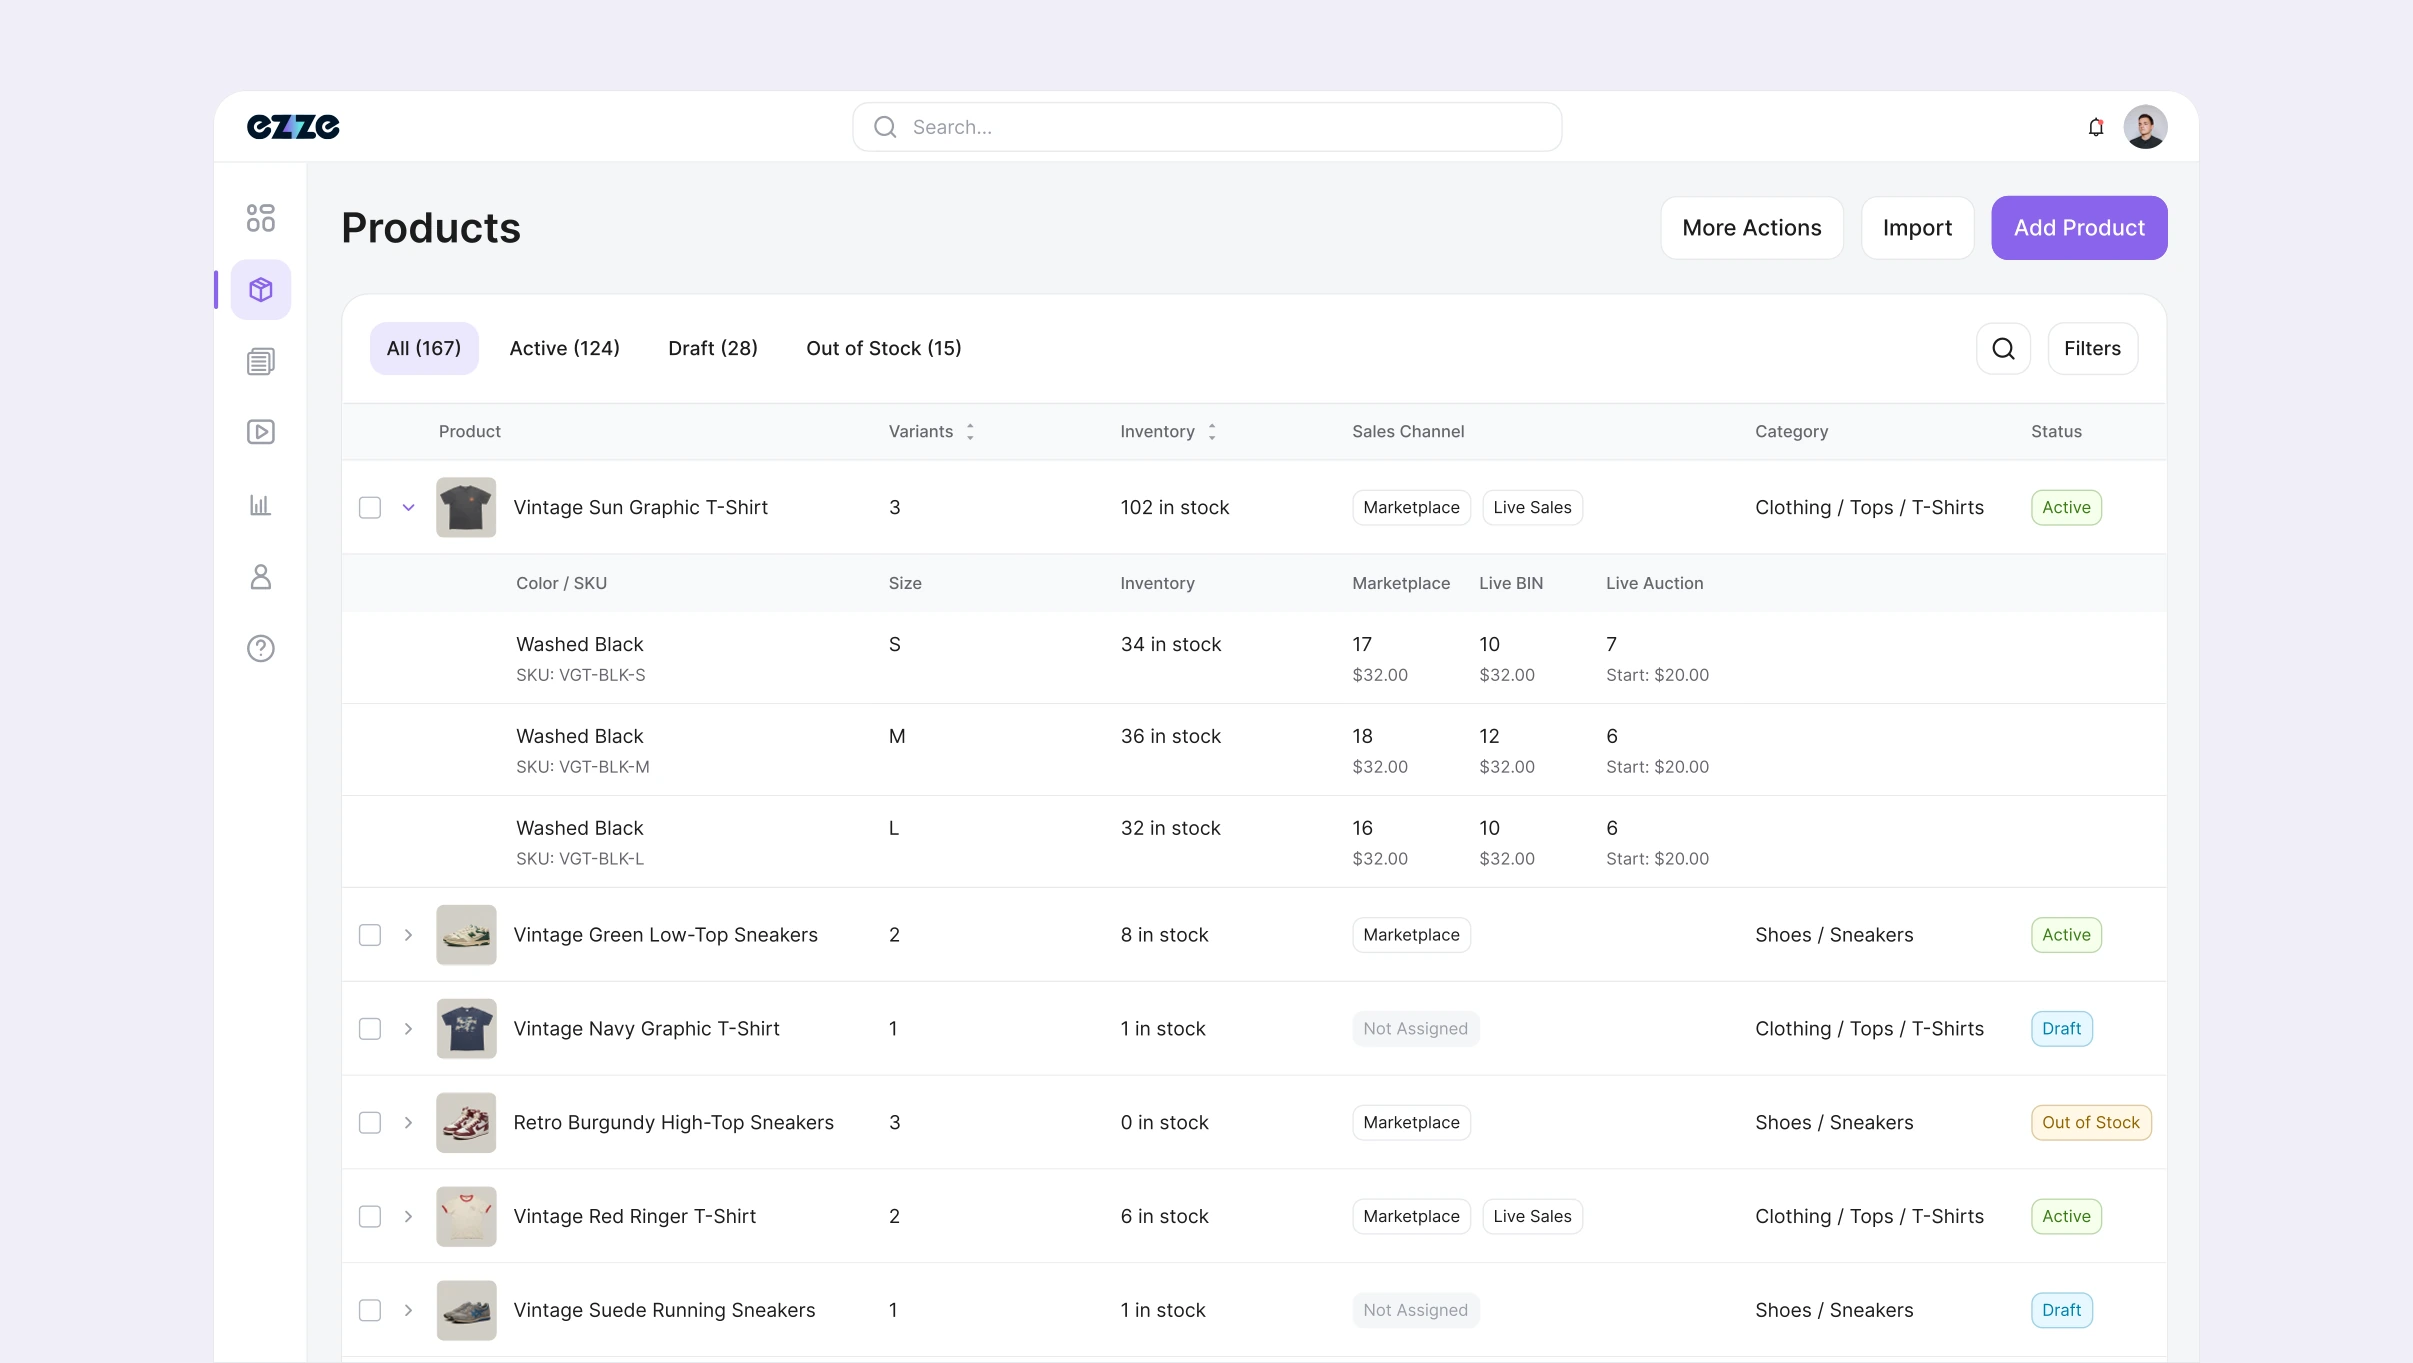Check the Vintage Sun Graphic T-Shirt checkbox
2413x1363 pixels.
point(370,508)
